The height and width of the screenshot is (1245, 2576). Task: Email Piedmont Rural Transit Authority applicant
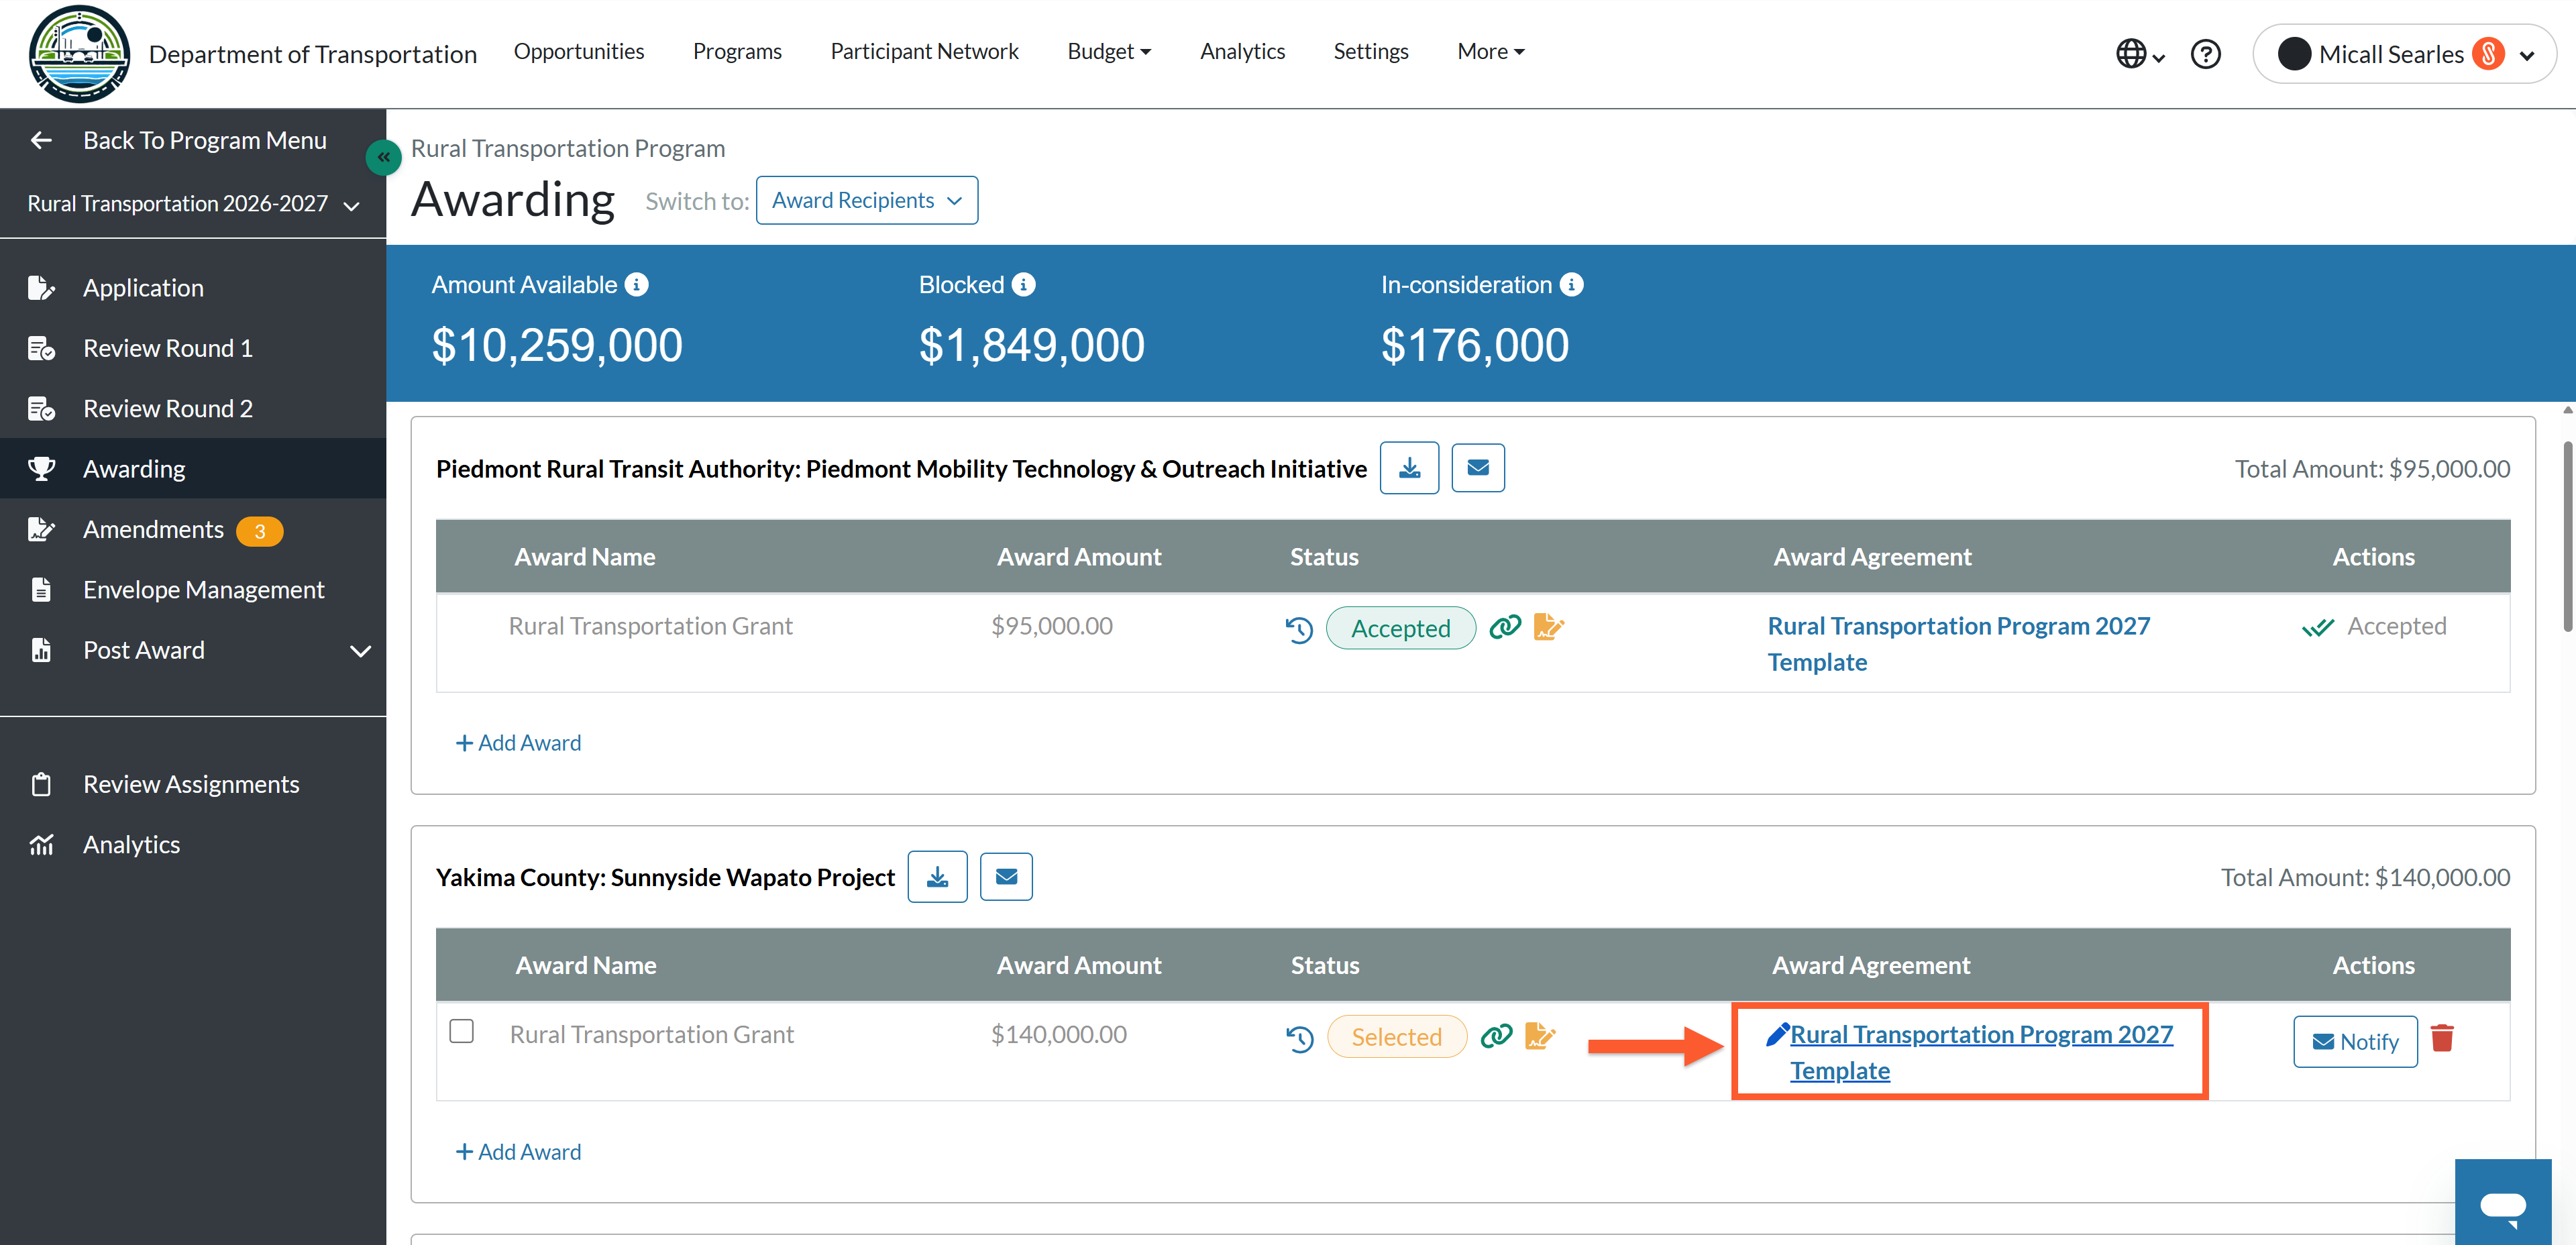[x=1477, y=467]
